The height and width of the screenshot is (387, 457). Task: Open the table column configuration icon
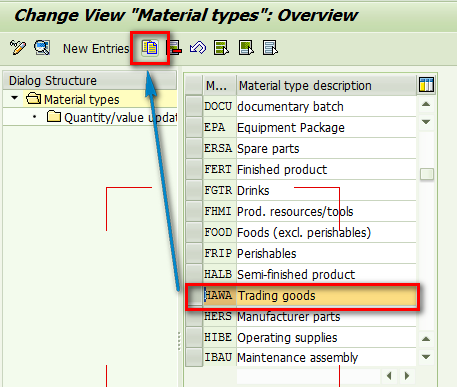[x=426, y=85]
